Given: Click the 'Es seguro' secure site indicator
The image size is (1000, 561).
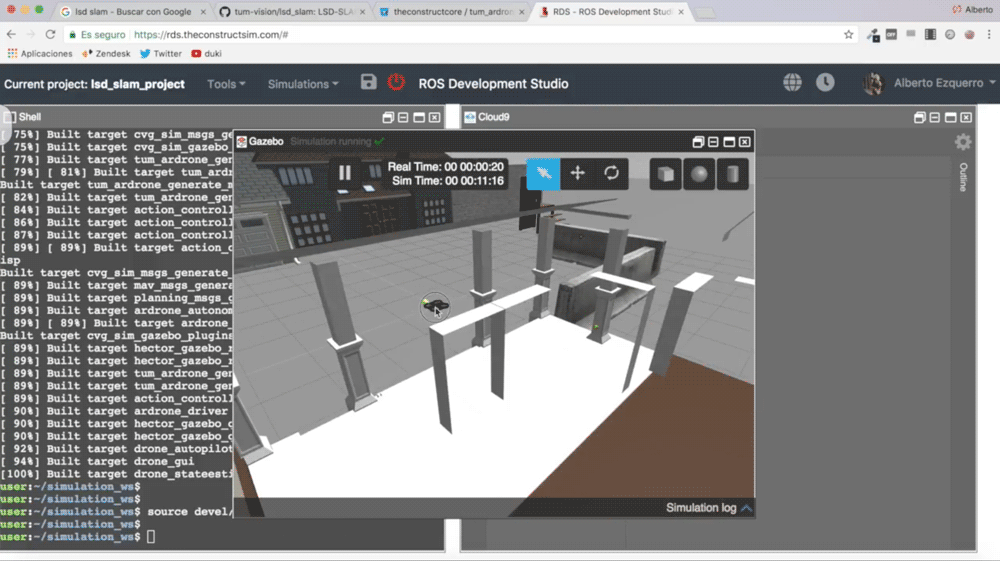Looking at the screenshot, I should pos(97,34).
